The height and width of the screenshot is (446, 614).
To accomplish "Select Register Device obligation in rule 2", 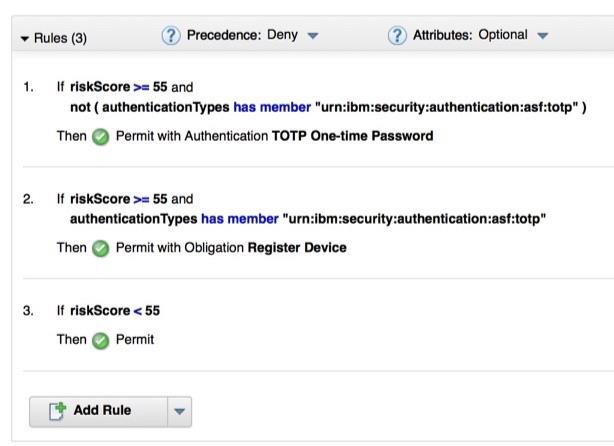I will pyautogui.click(x=297, y=248).
